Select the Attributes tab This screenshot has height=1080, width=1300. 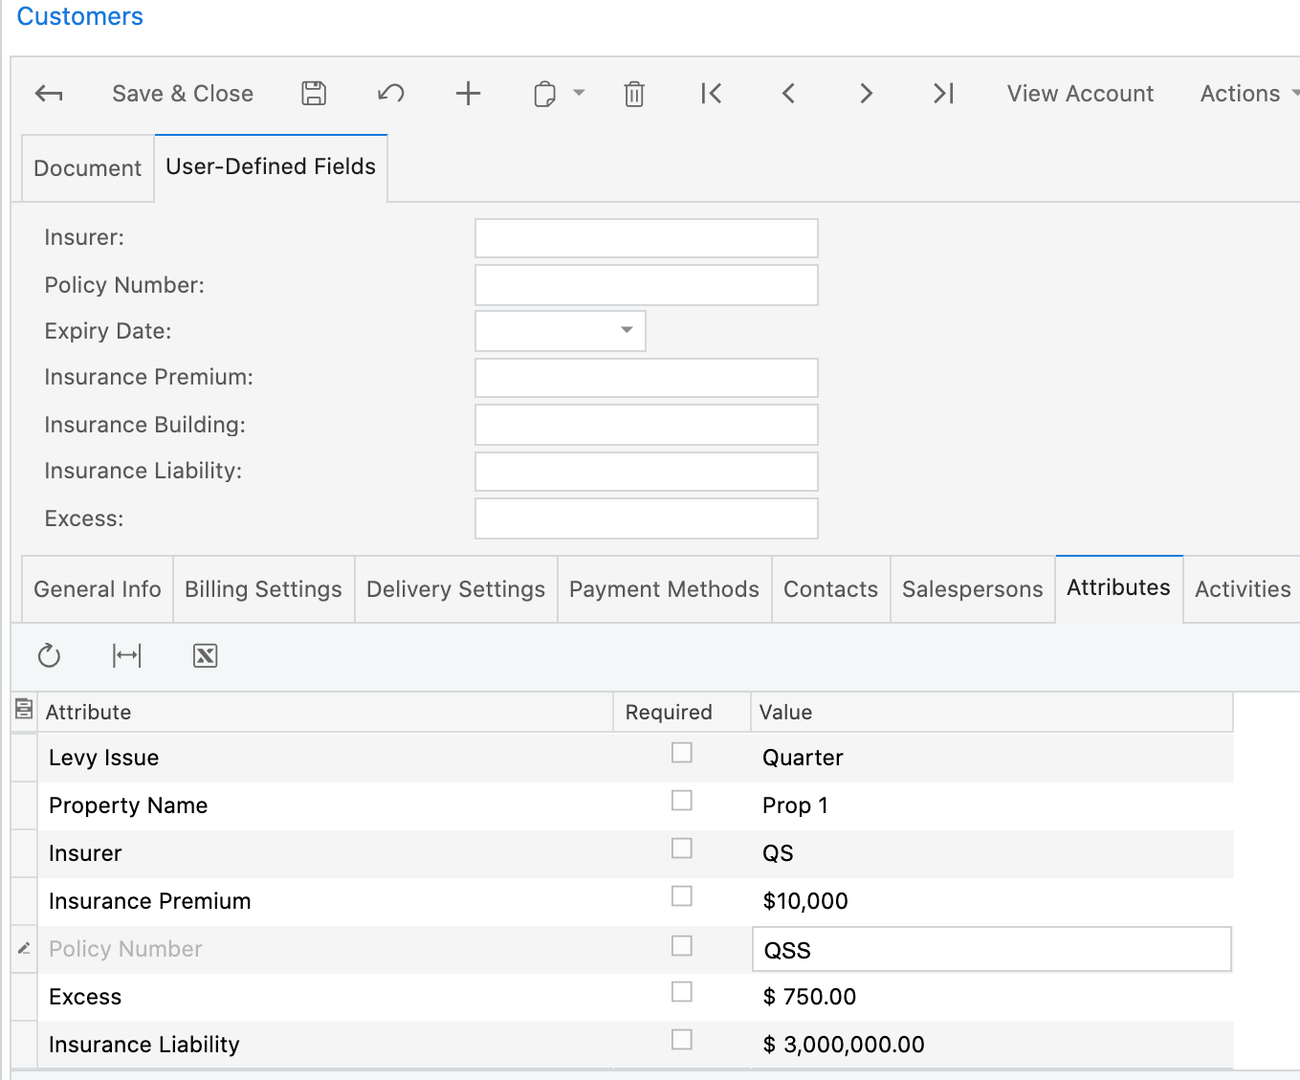tap(1118, 588)
